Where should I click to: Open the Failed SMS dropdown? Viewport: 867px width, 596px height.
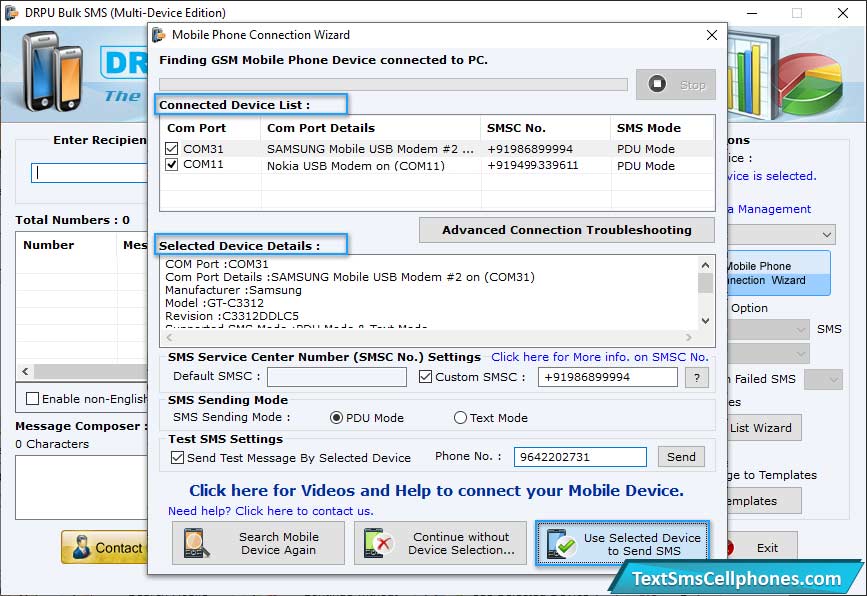pos(823,379)
